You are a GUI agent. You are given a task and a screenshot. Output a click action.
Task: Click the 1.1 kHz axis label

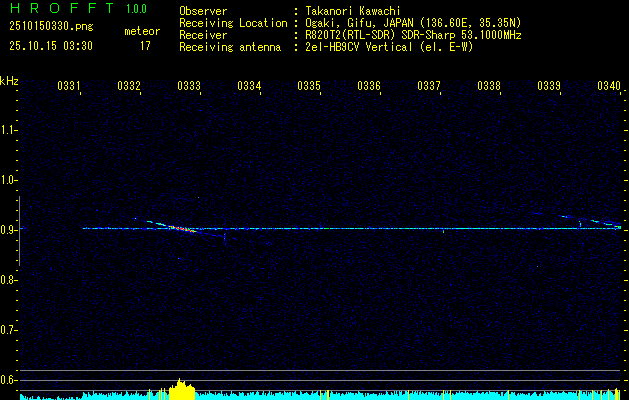click(x=7, y=130)
